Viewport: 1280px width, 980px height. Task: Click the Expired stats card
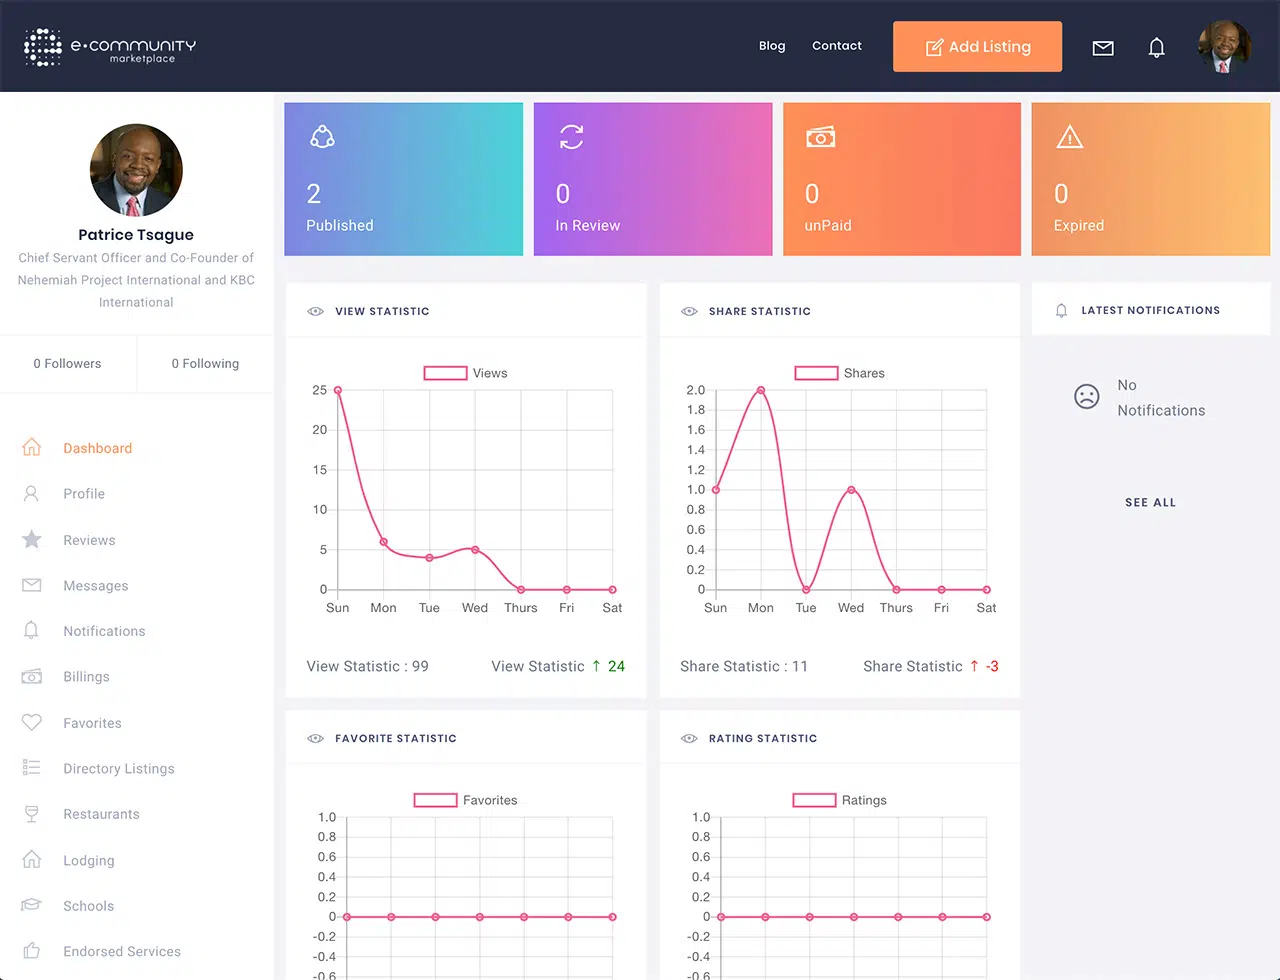(1151, 179)
